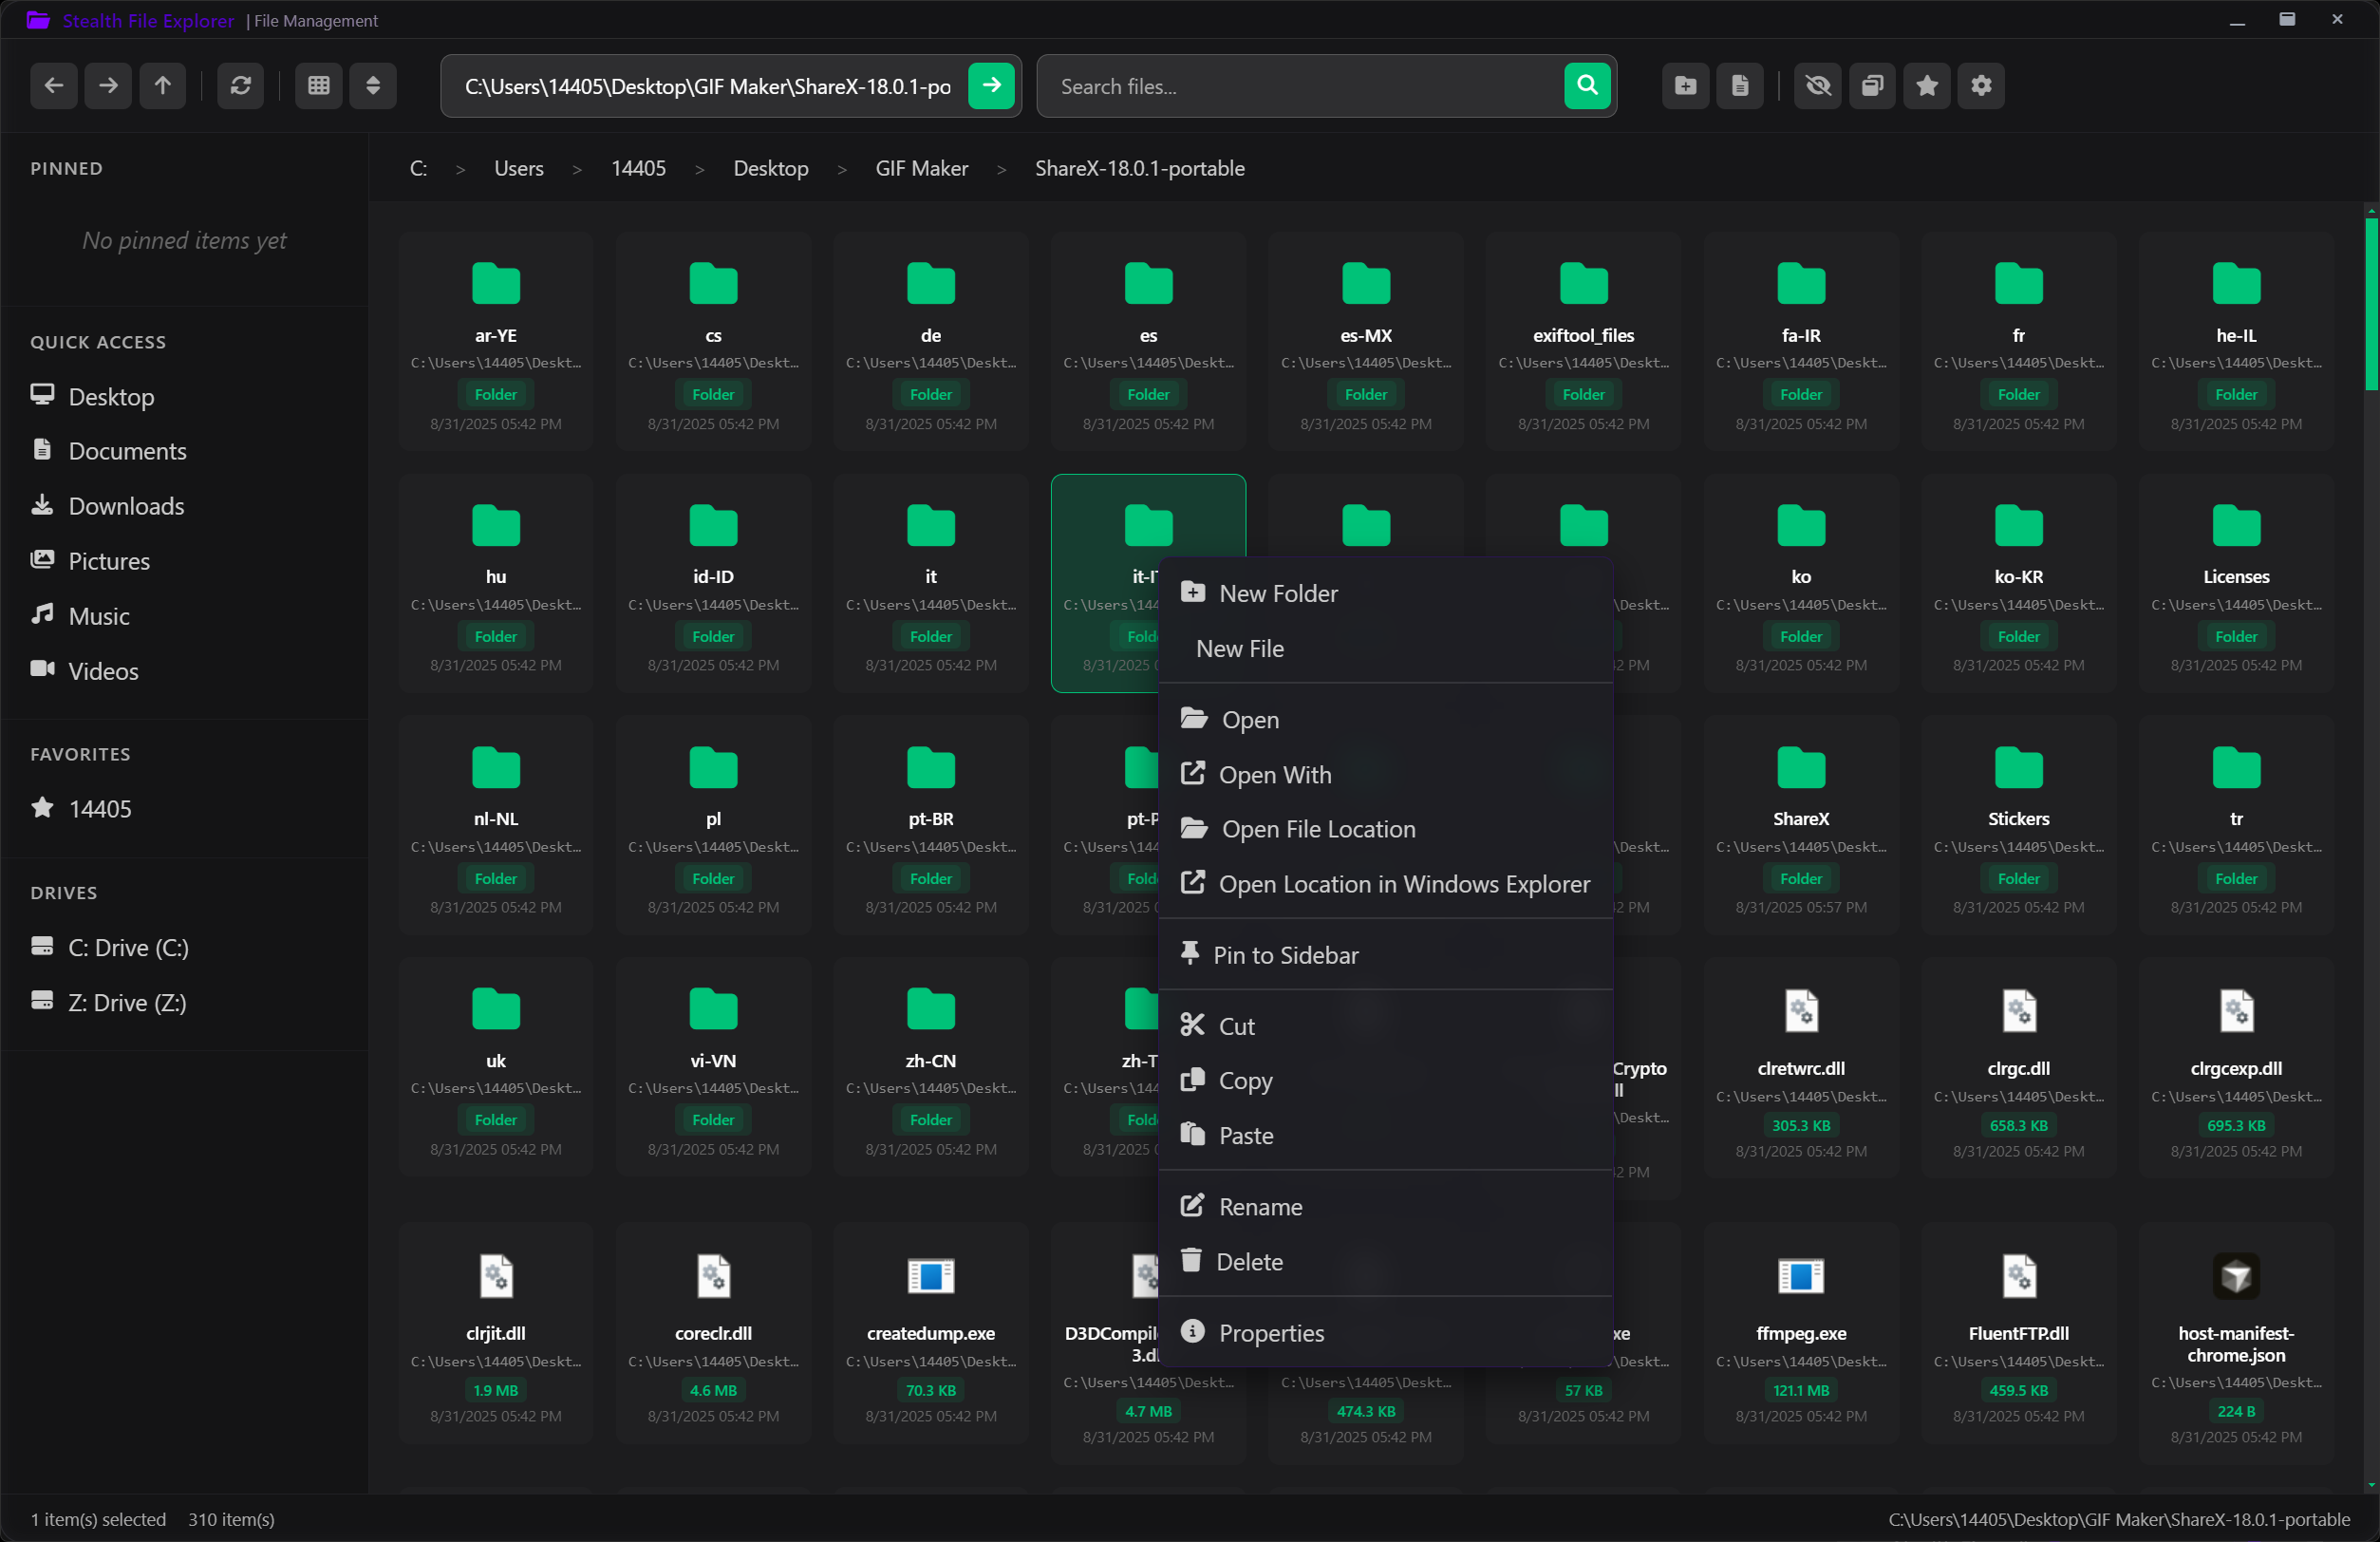
Task: Navigate up to the parent directory
Action: click(x=162, y=86)
